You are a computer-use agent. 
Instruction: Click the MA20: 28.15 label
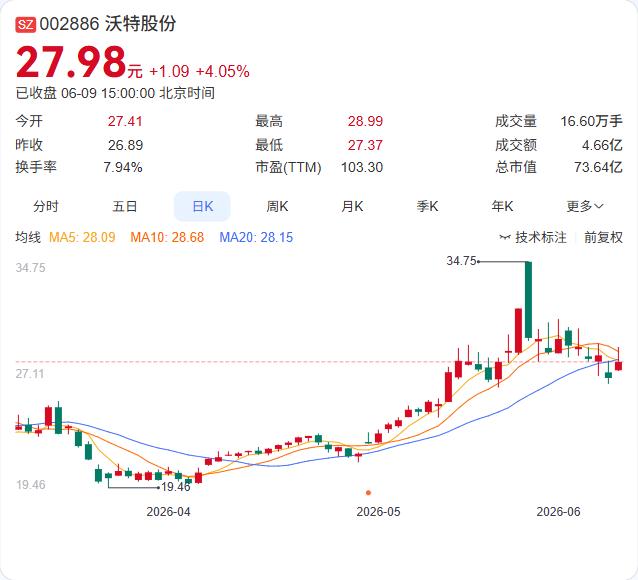point(256,237)
